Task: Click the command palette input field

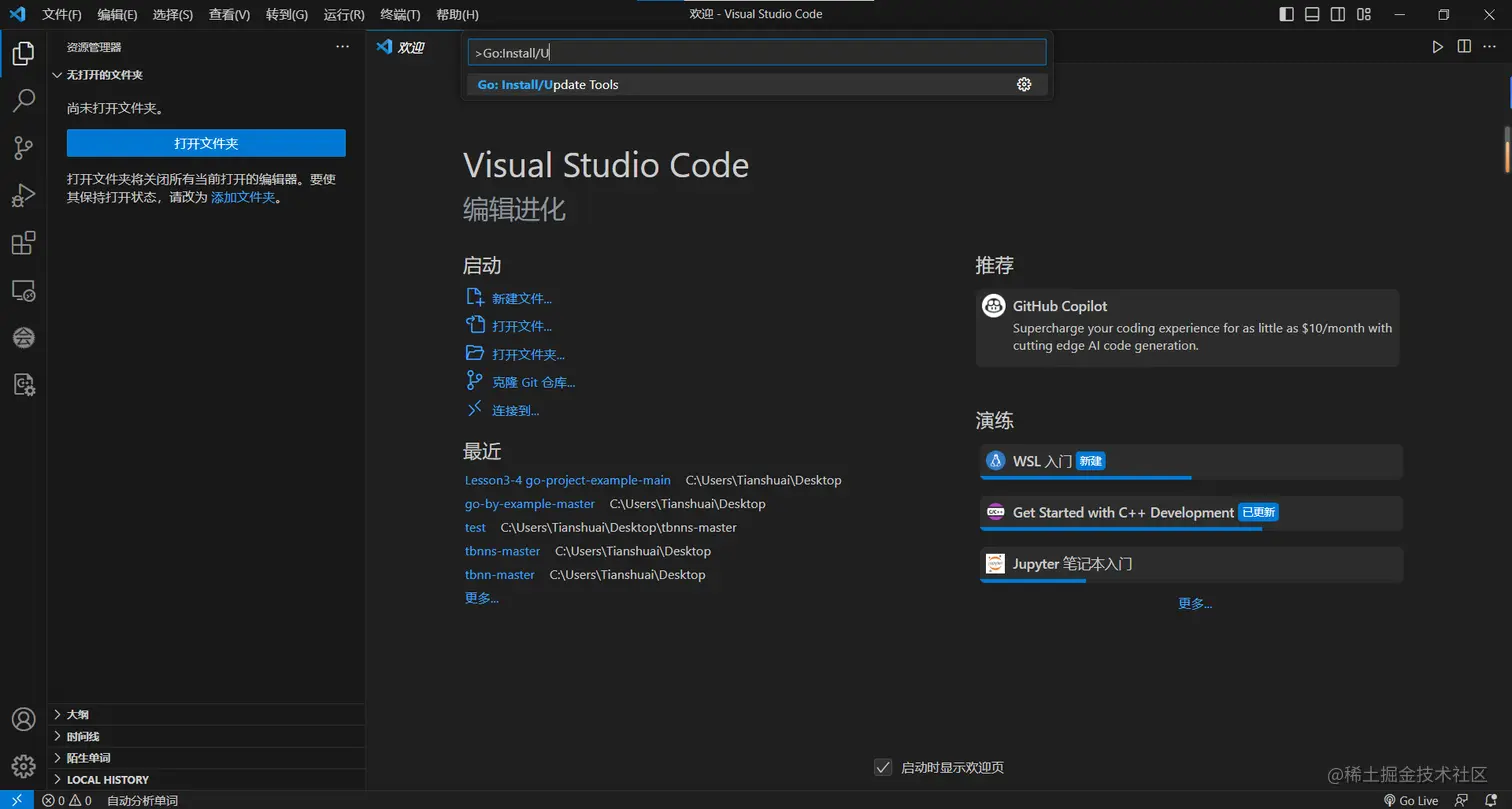Action: (x=757, y=52)
